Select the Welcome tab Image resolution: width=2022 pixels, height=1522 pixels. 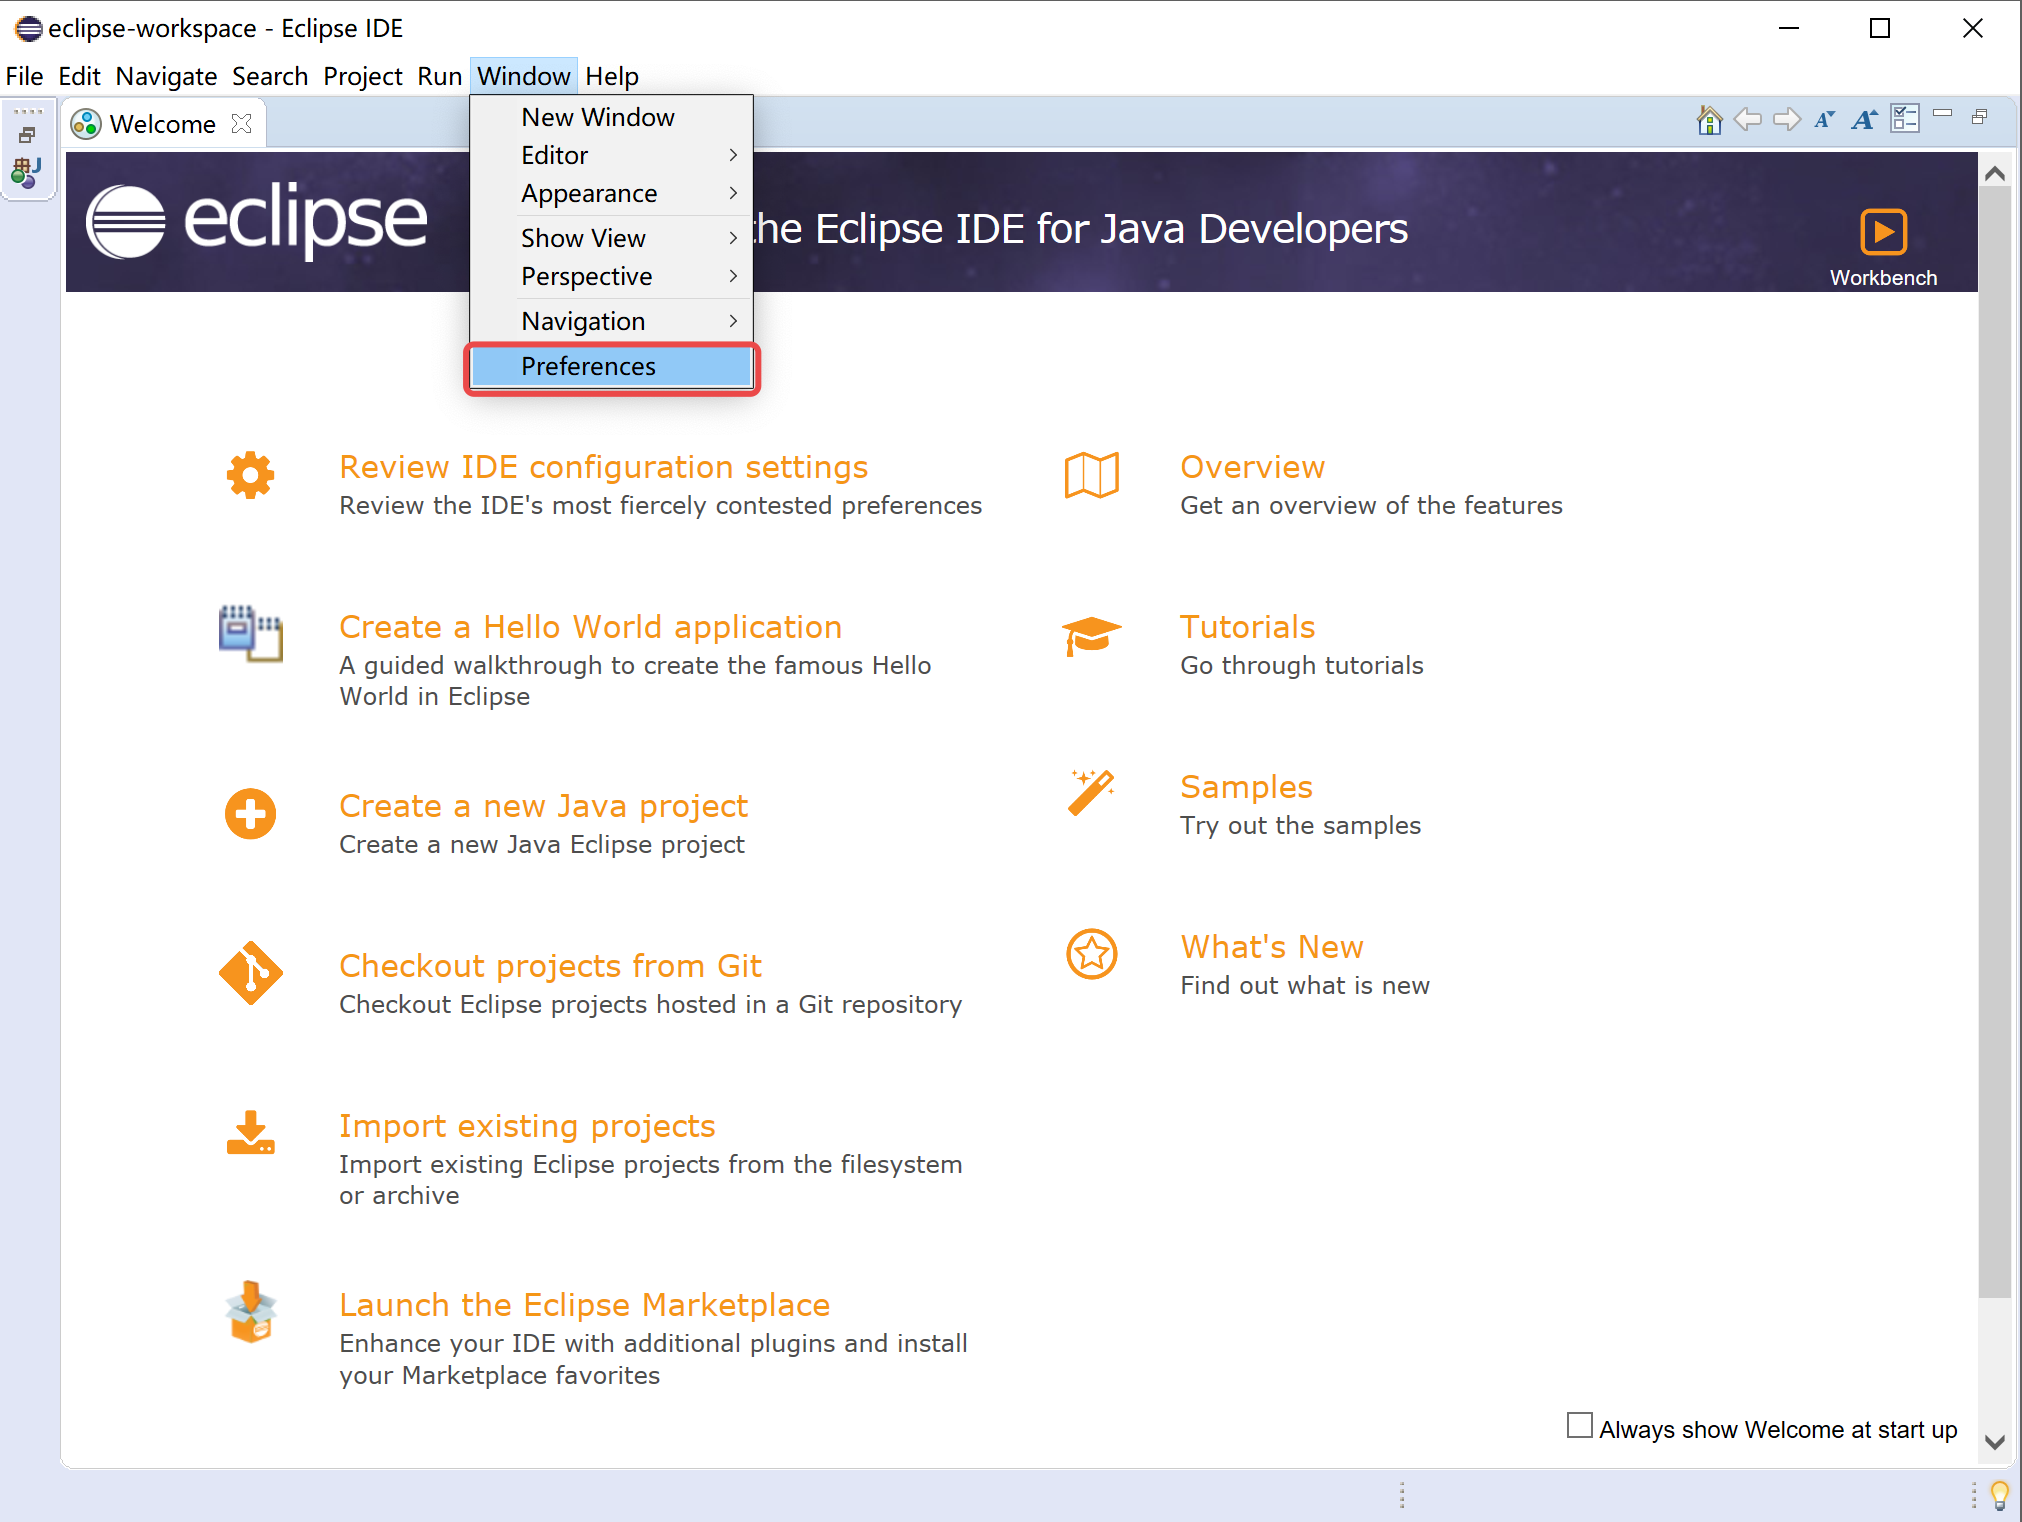coord(162,124)
